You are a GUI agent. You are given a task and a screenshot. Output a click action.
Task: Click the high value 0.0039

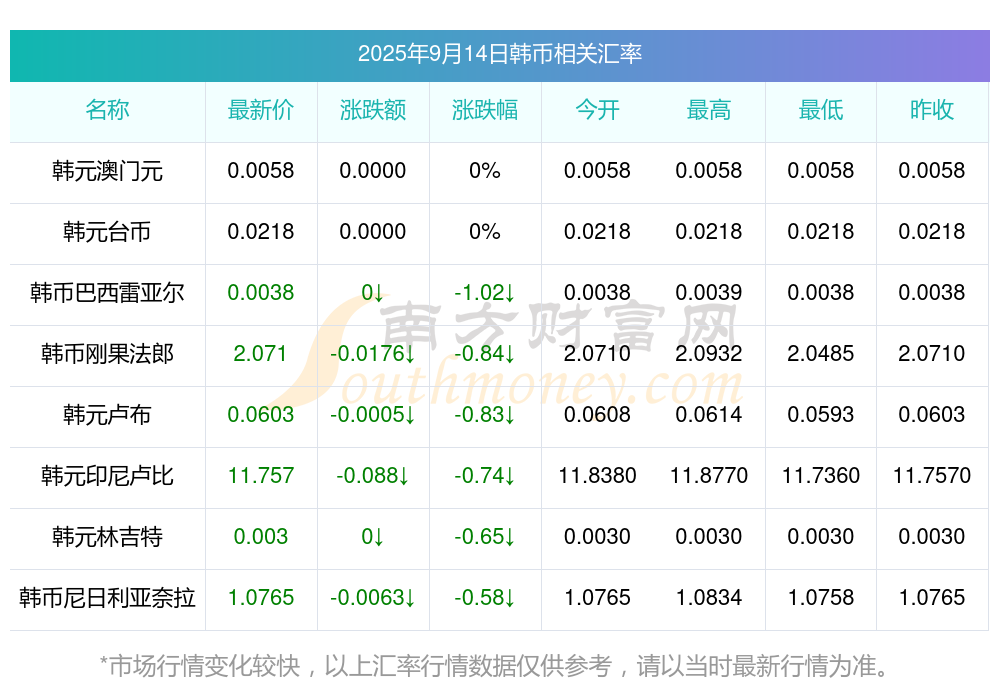(709, 293)
